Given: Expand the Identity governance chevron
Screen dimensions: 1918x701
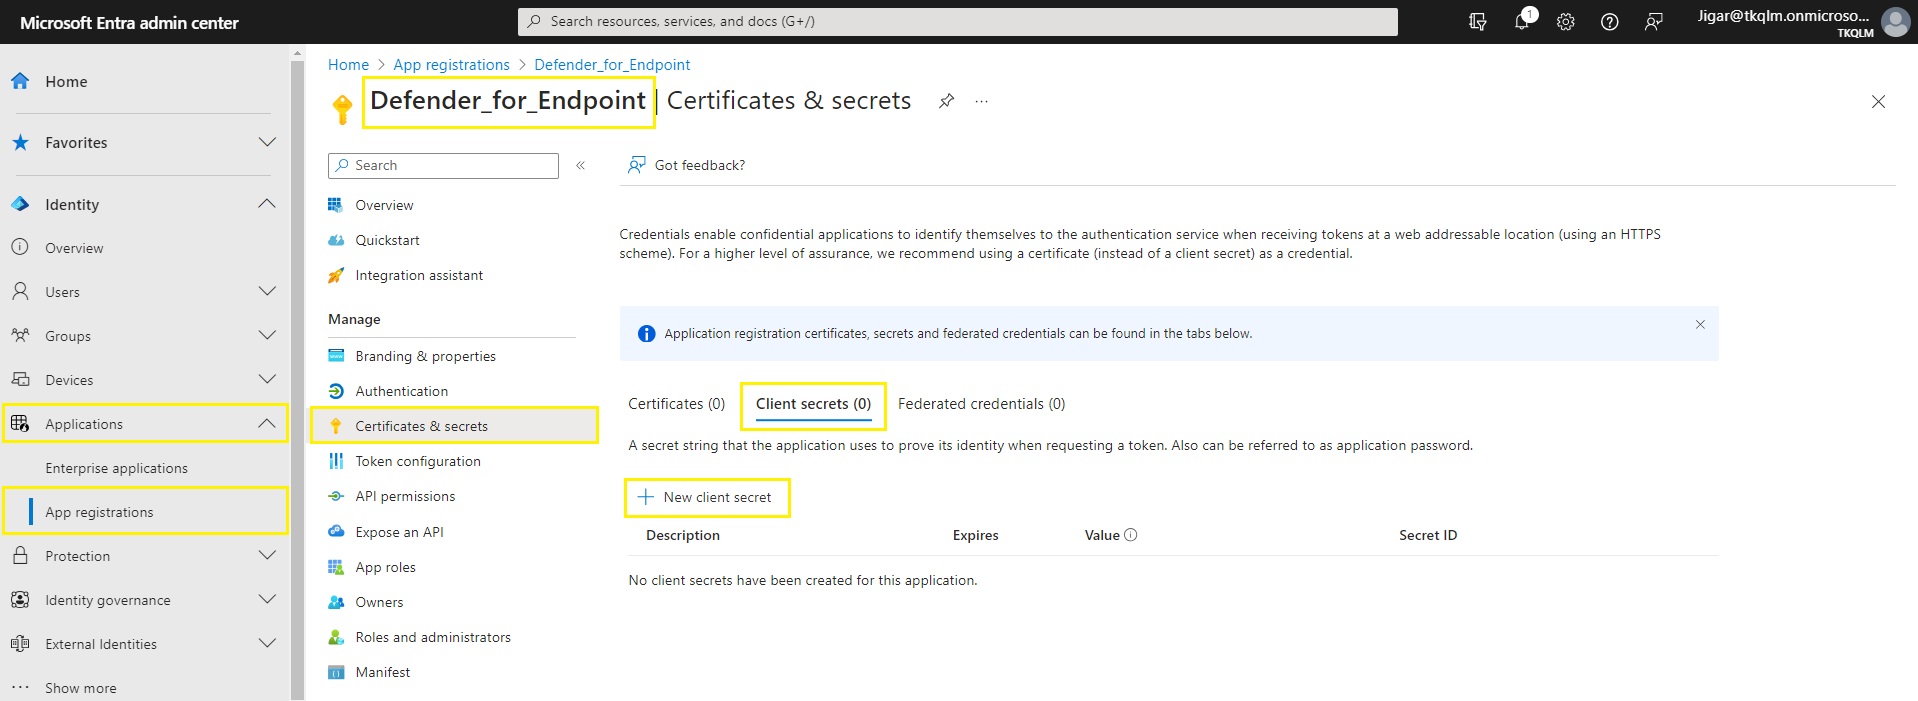Looking at the screenshot, I should (x=267, y=599).
